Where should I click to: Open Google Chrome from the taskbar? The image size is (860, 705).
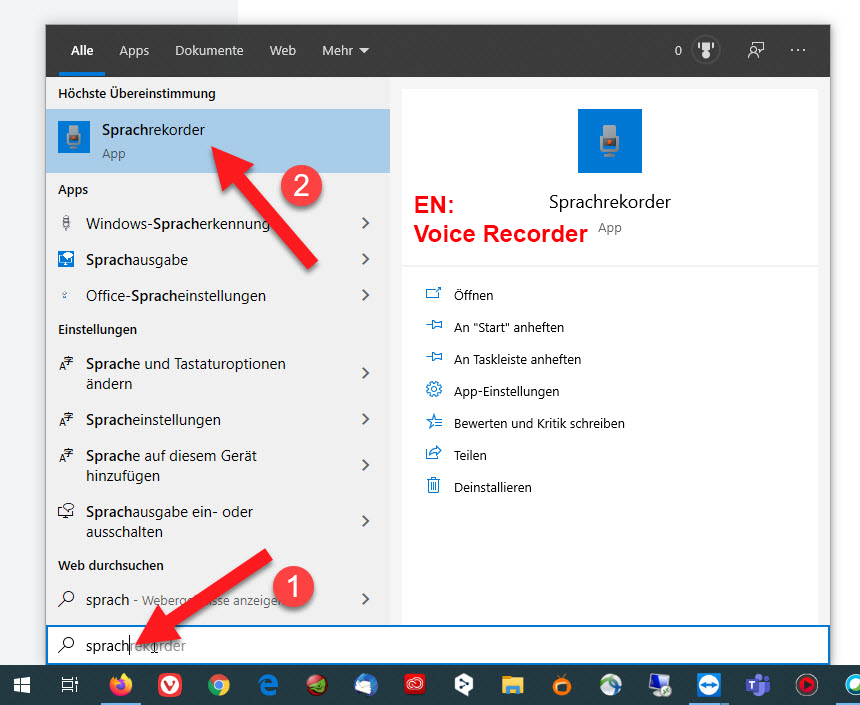(218, 685)
